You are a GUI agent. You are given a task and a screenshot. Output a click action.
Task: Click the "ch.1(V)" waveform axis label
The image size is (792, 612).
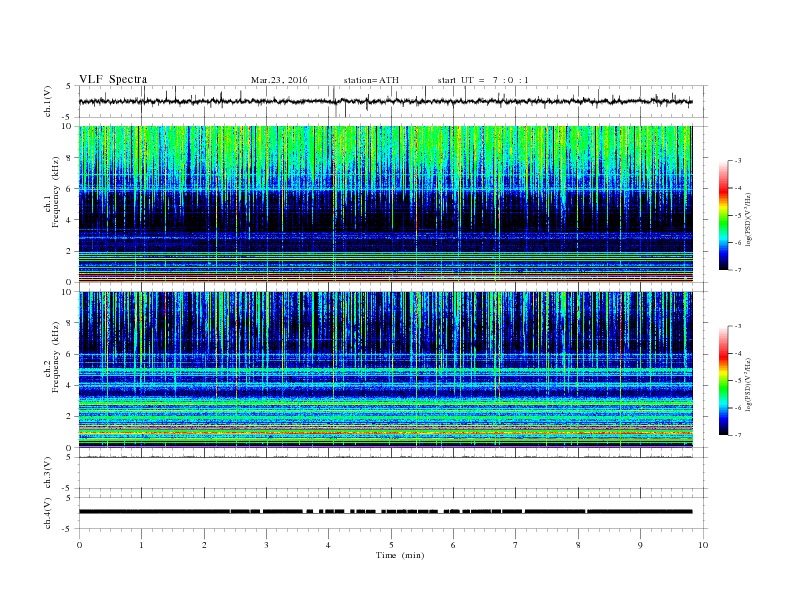48,101
